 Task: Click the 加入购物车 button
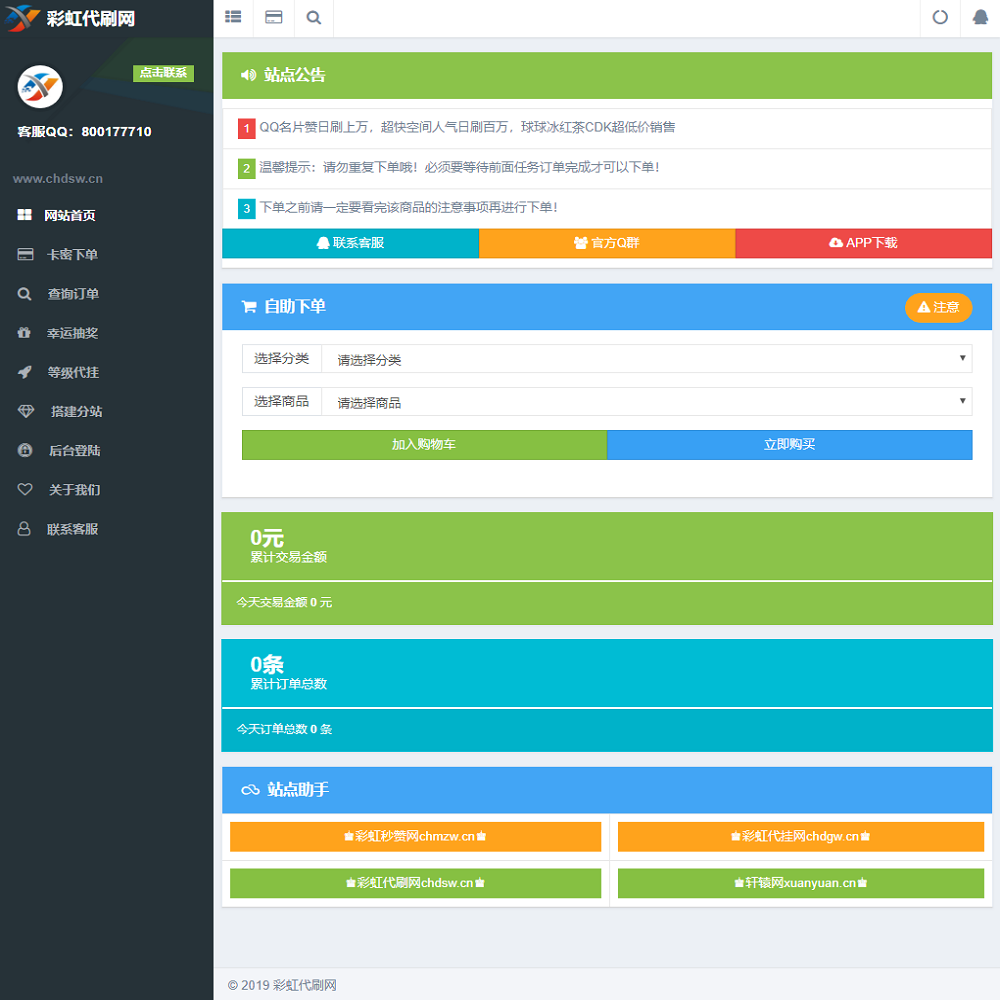click(424, 445)
